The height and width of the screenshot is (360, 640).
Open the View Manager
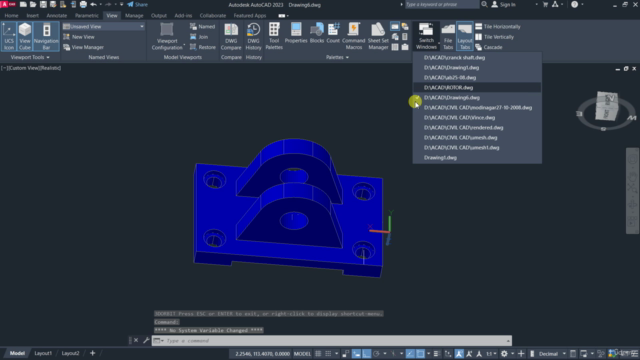[x=83, y=47]
